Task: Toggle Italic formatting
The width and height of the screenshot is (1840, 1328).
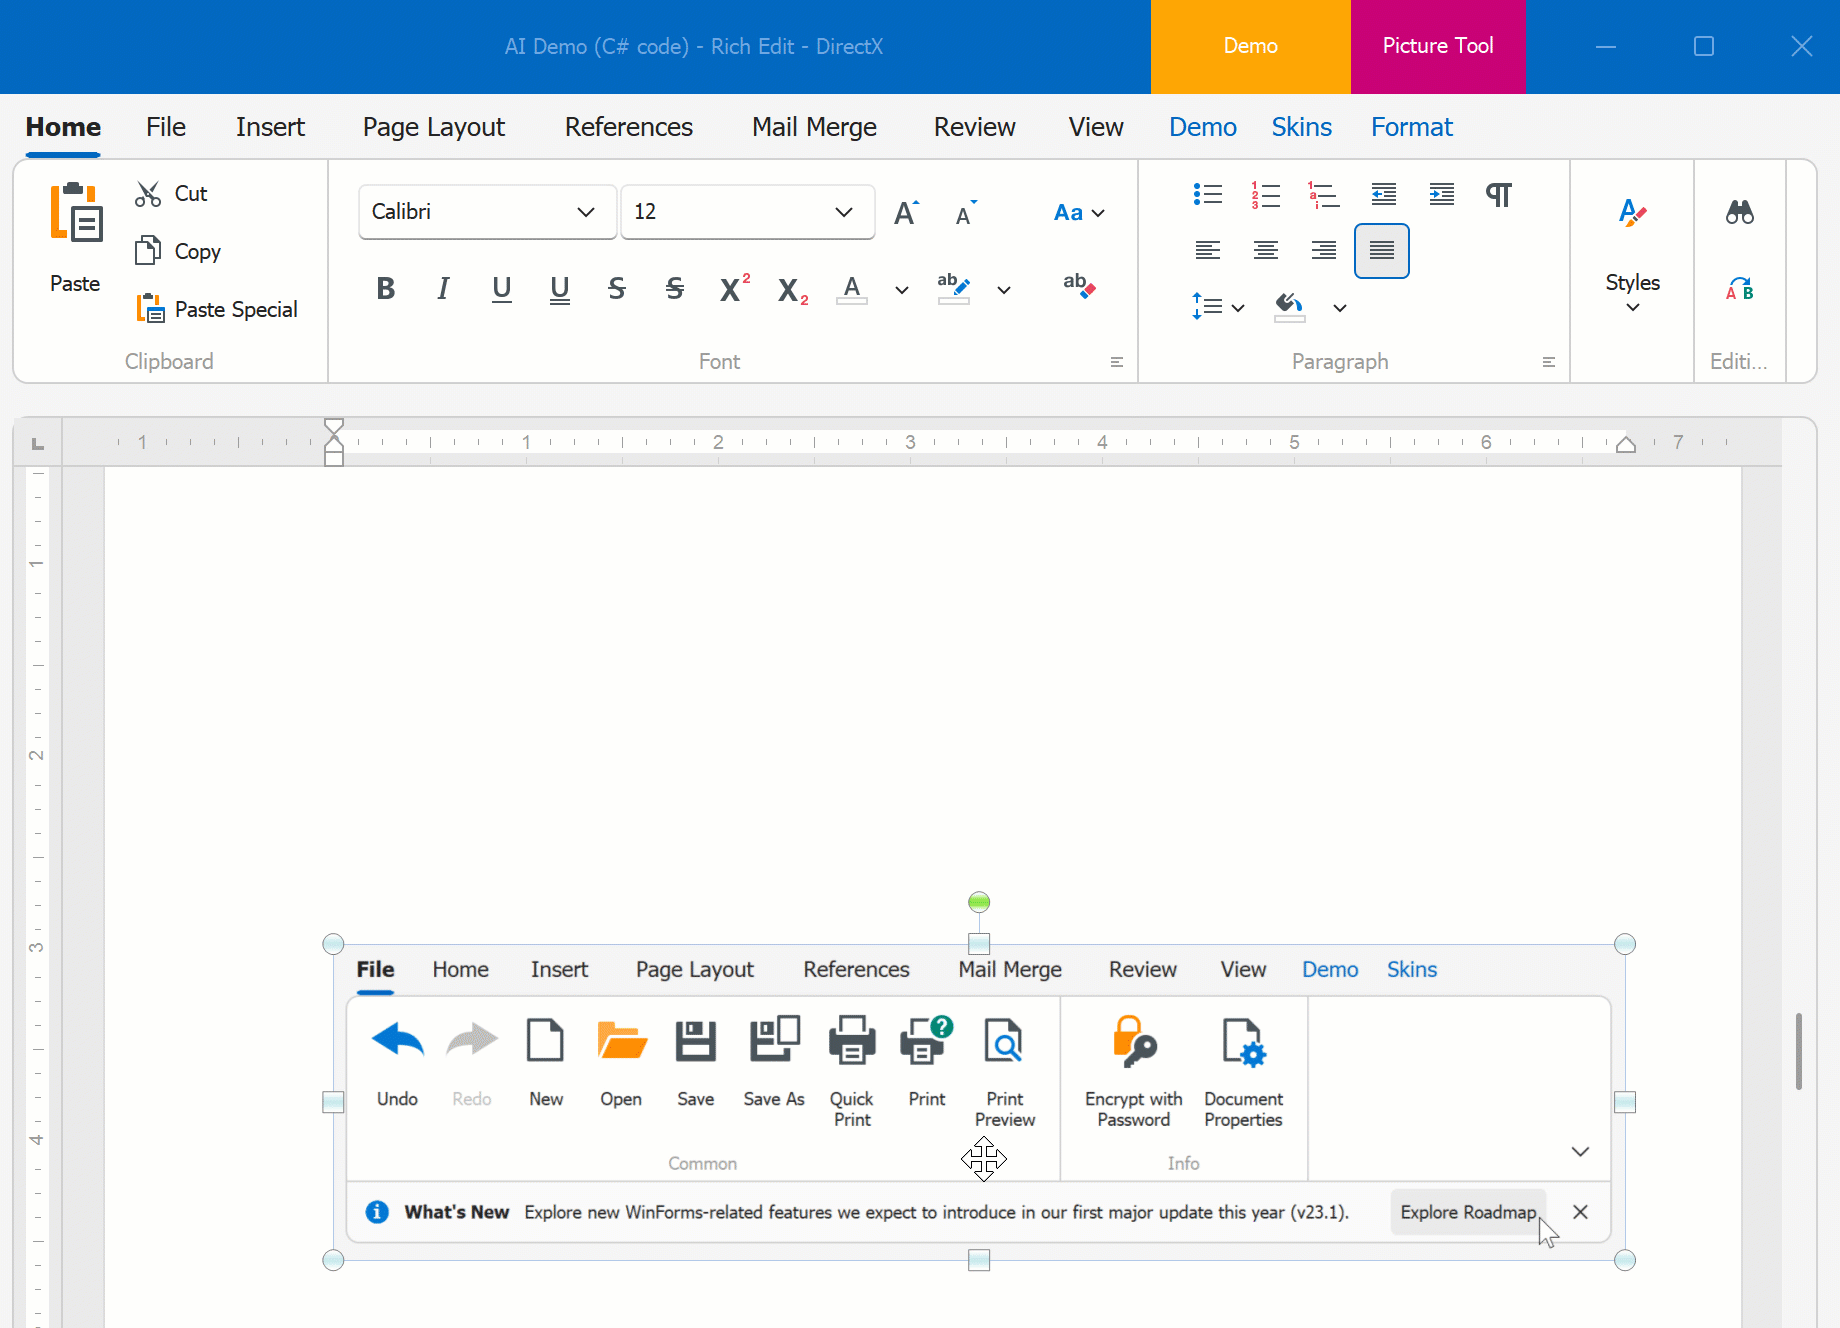Action: [x=443, y=289]
